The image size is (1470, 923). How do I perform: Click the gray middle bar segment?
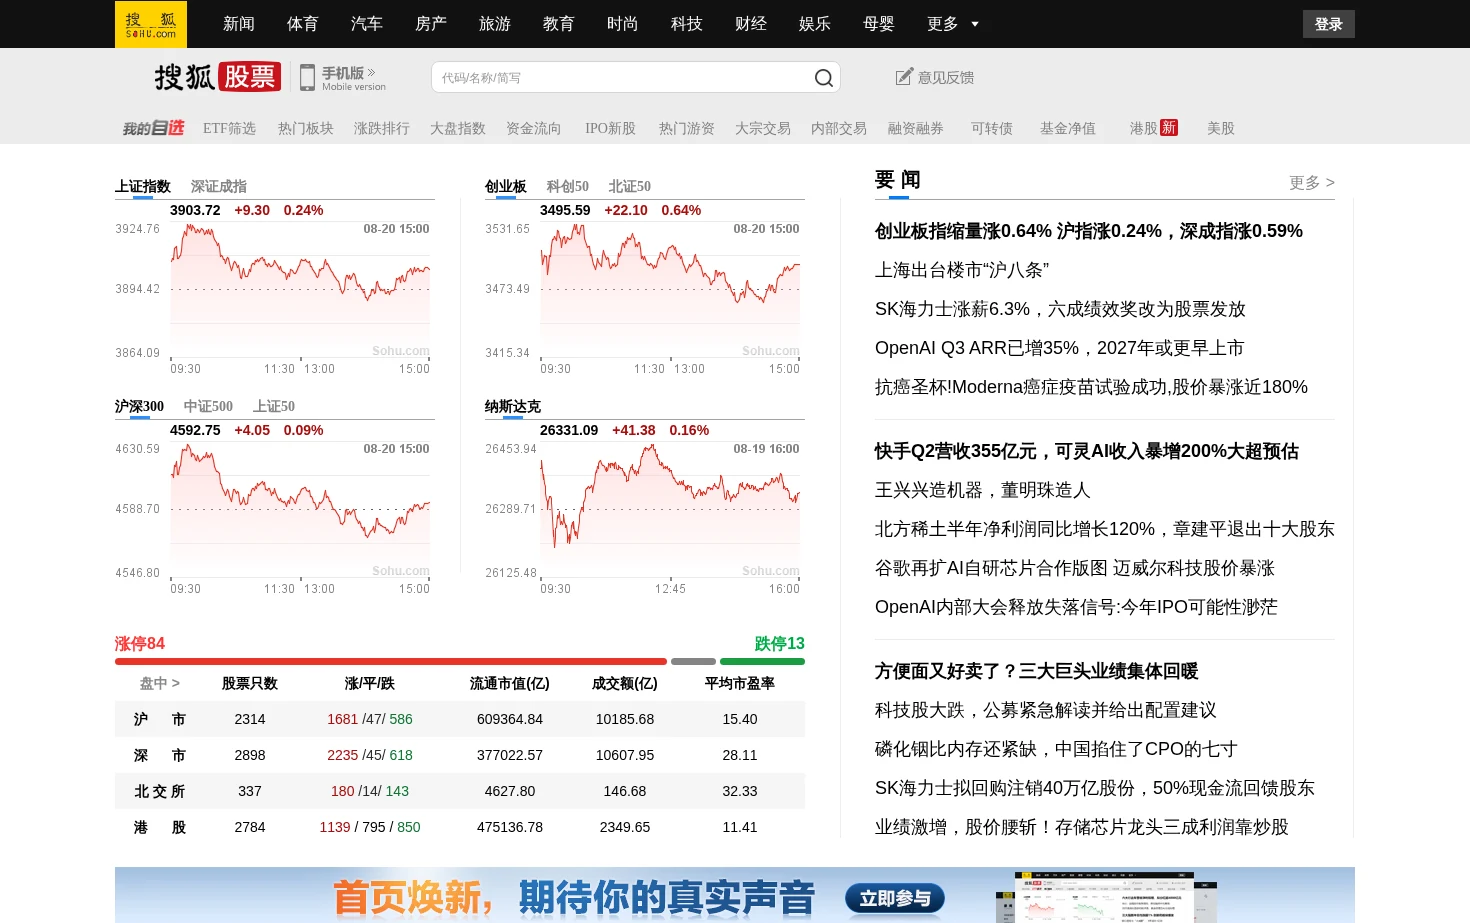(693, 662)
